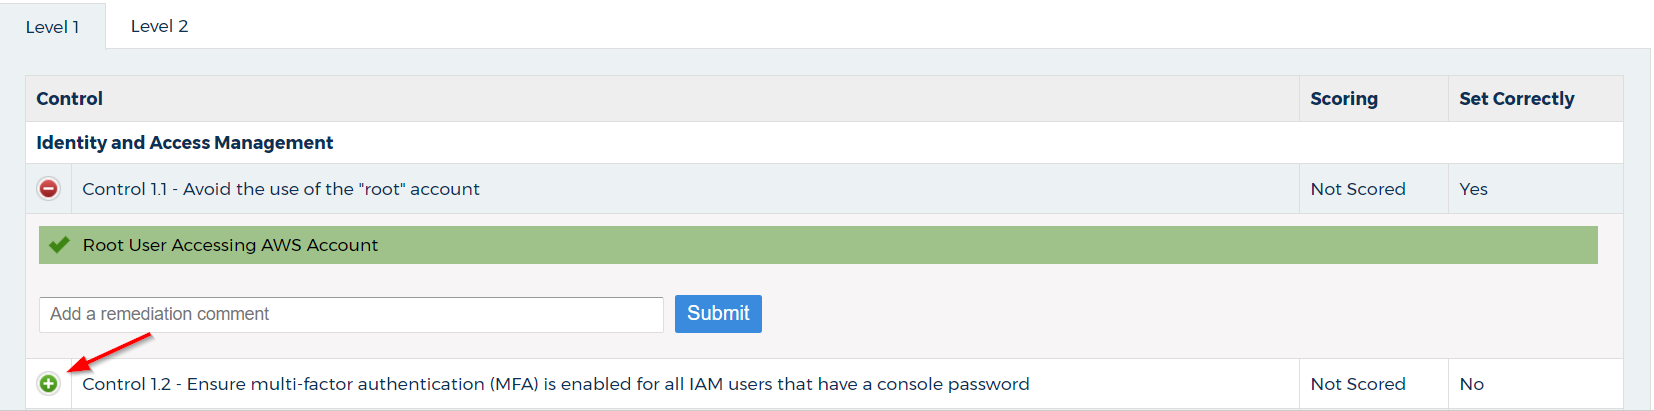Select the Level 1 tab

[52, 27]
